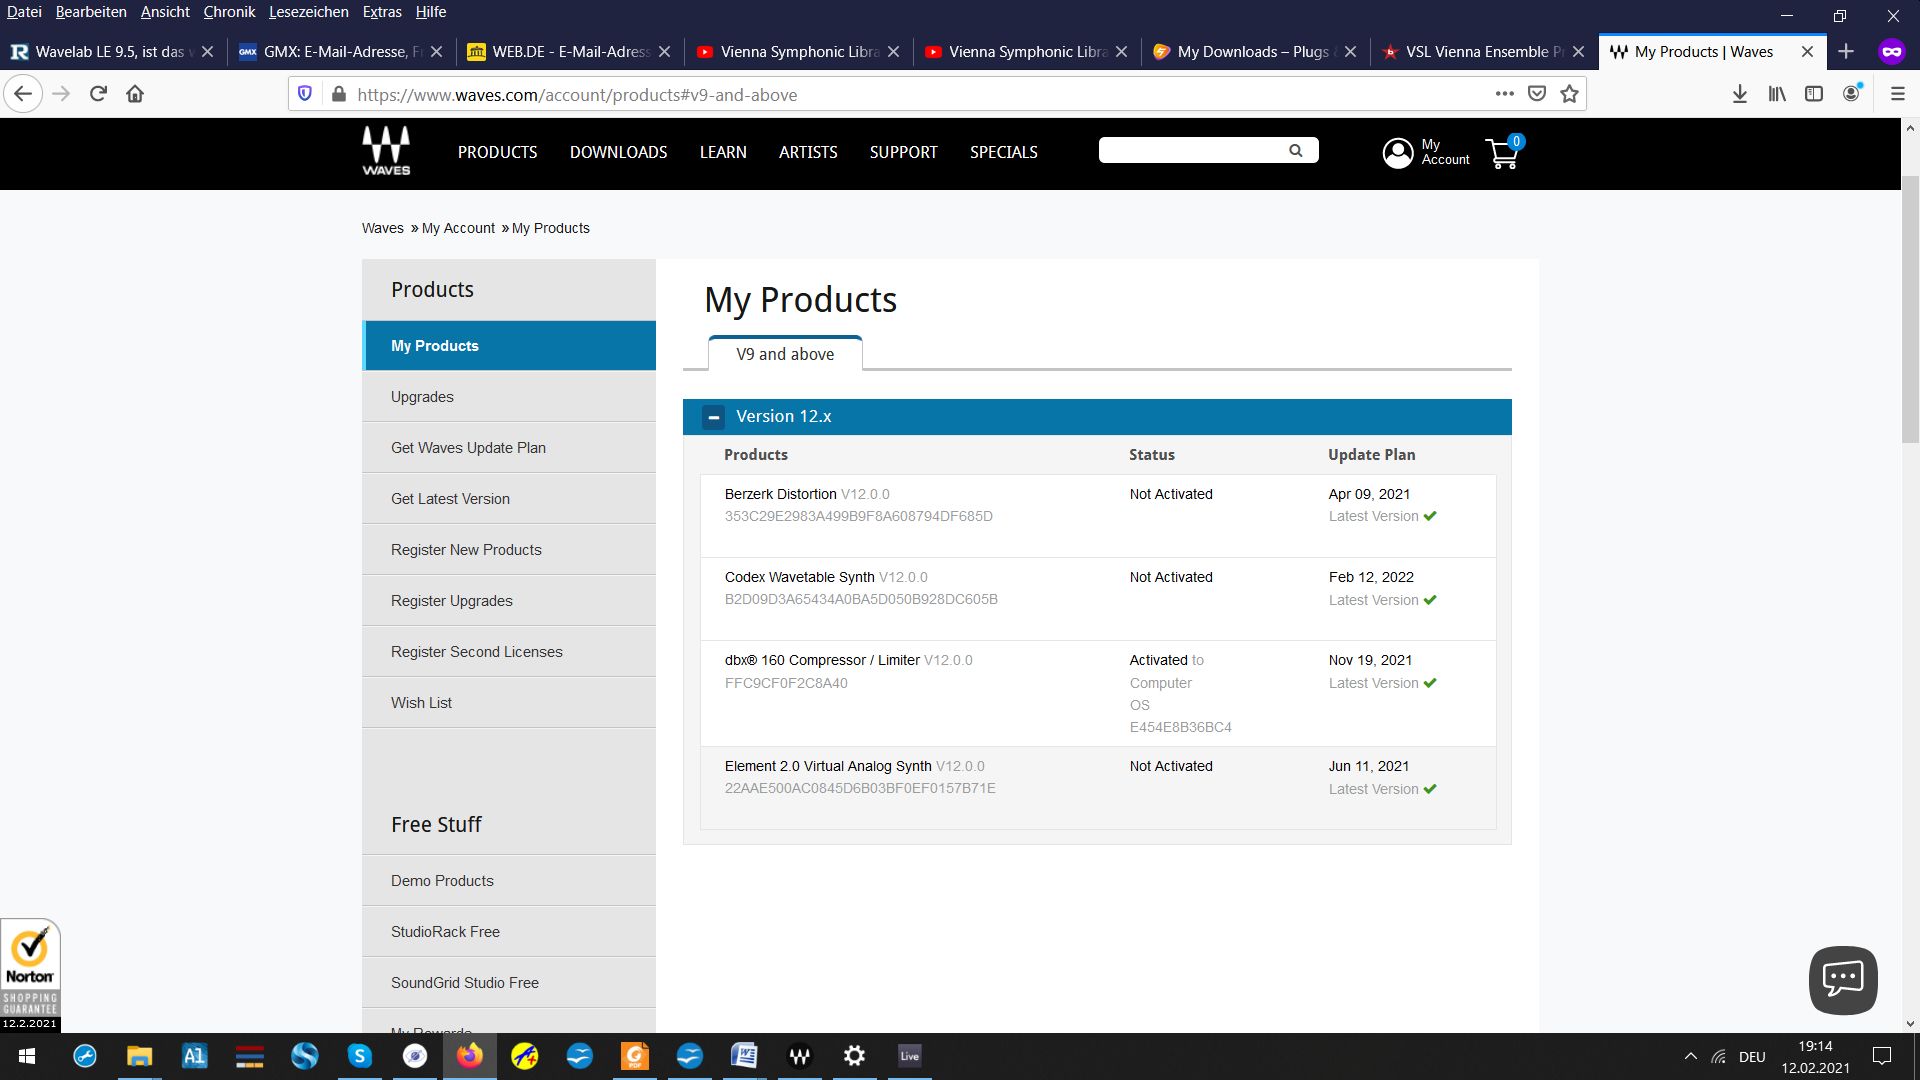Open Firefox library icon
Screen dimensions: 1920x1080
click(1777, 94)
